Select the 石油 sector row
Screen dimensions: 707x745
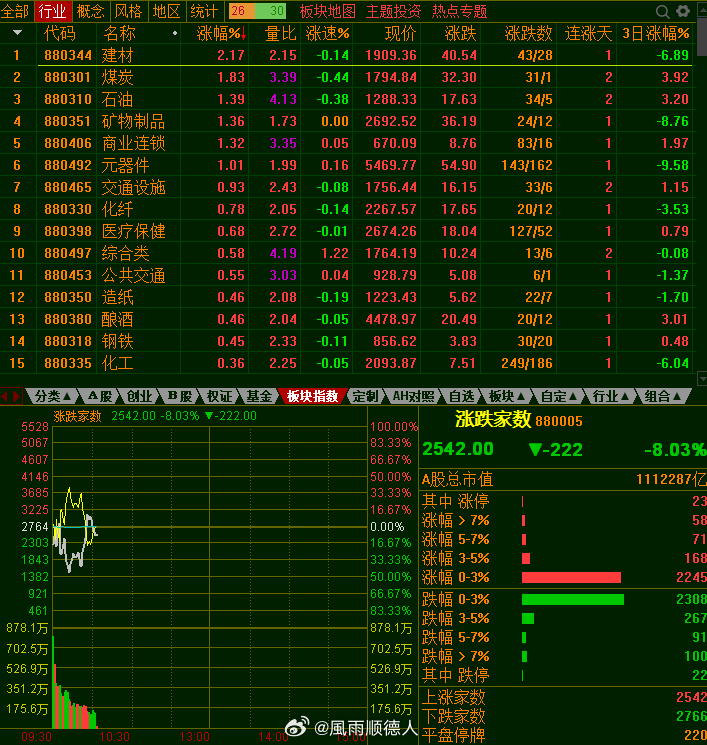click(346, 99)
